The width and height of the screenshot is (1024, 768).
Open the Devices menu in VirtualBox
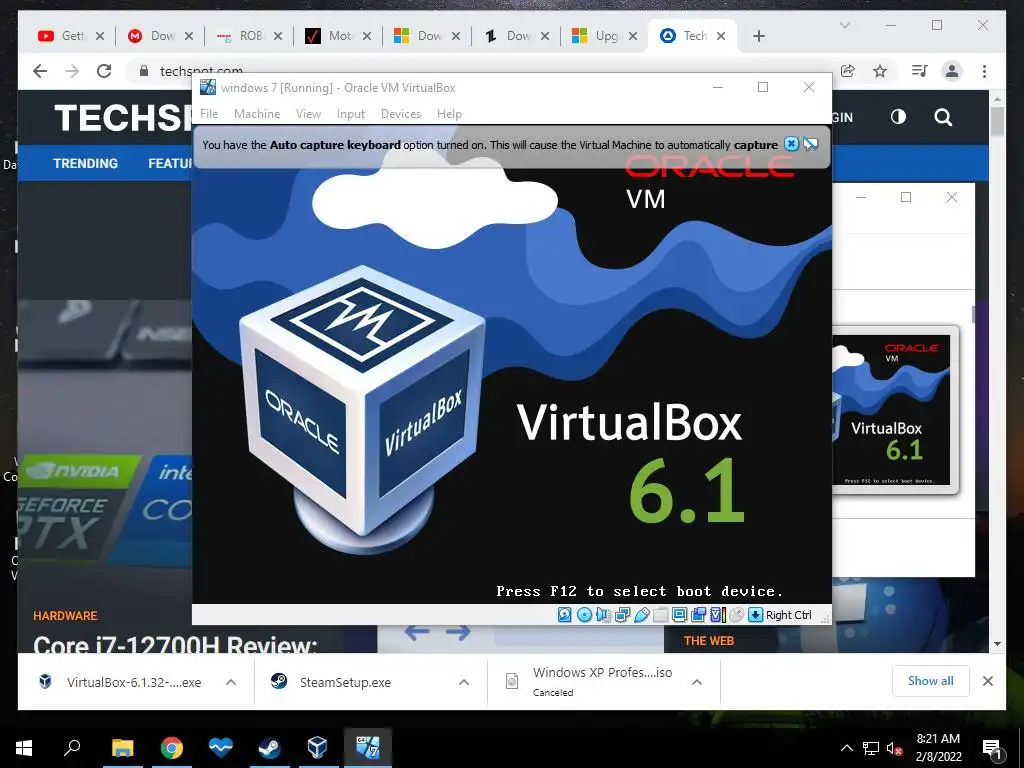(401, 114)
